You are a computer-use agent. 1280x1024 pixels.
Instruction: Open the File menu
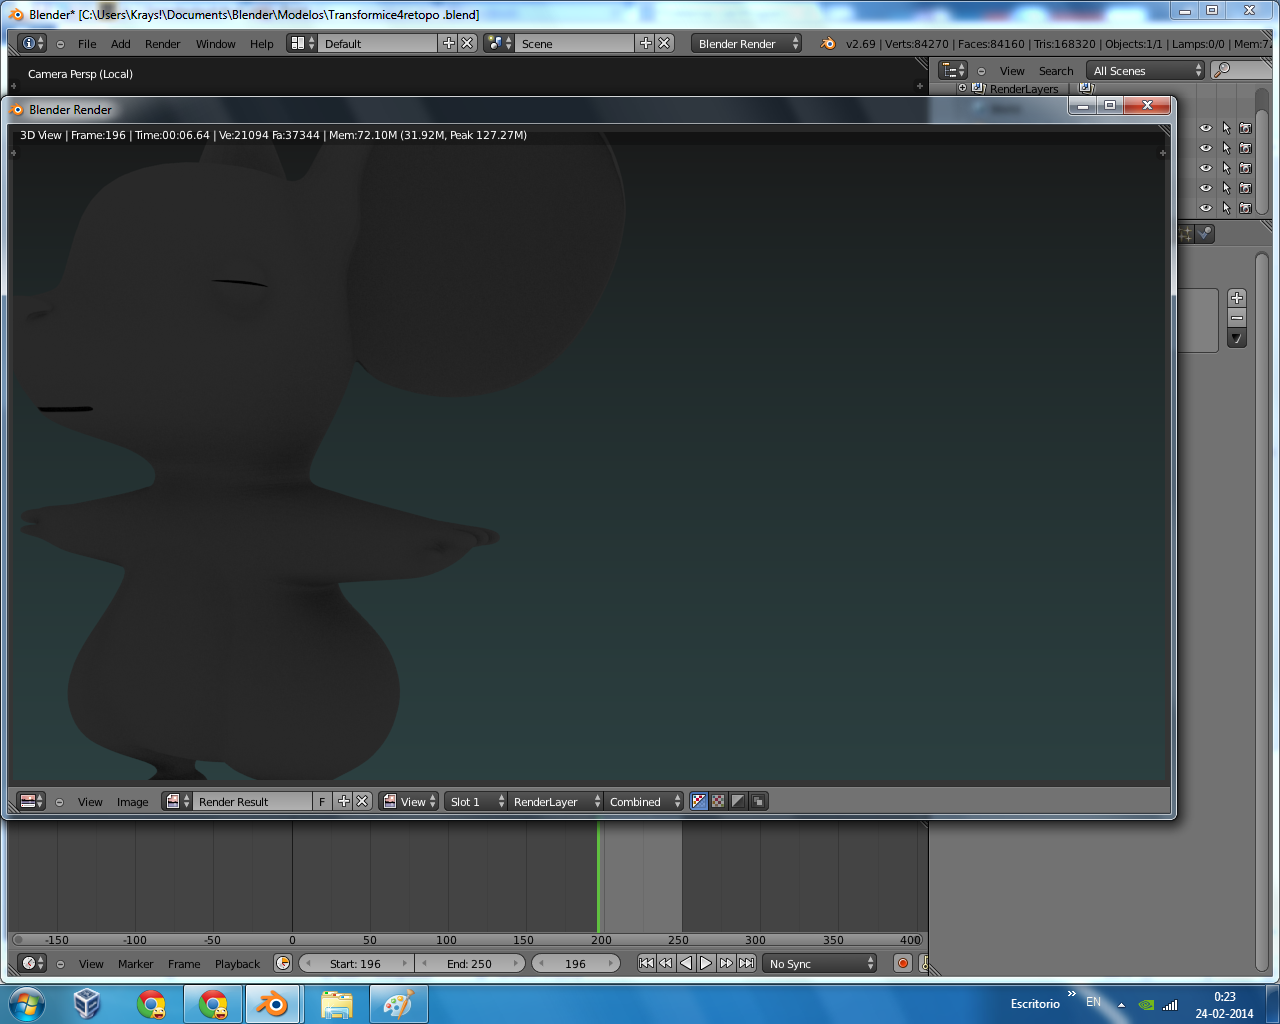[87, 44]
